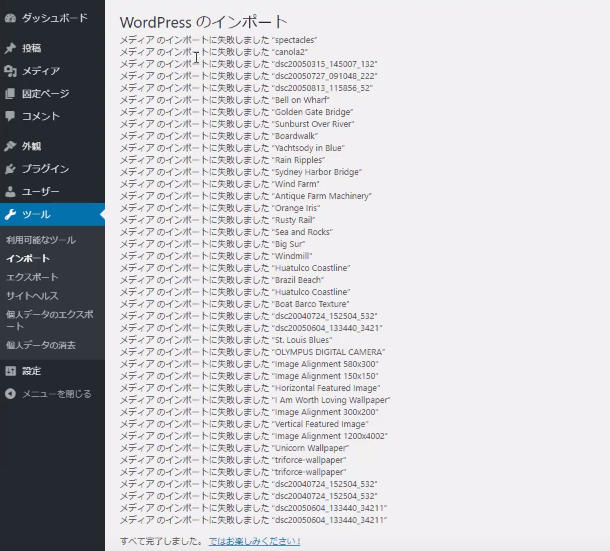This screenshot has height=551, width=610.
Task: Open エクスポート submenu item
Action: 32,277
